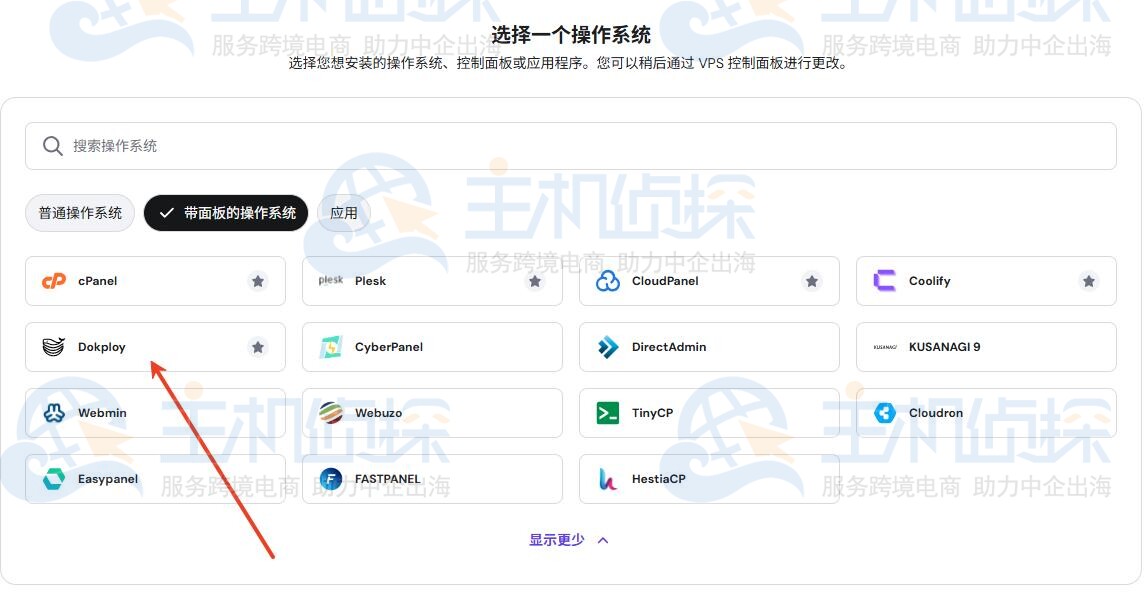Image resolution: width=1146 pixels, height=594 pixels.
Task: Click the Coolify icon
Action: (x=884, y=281)
